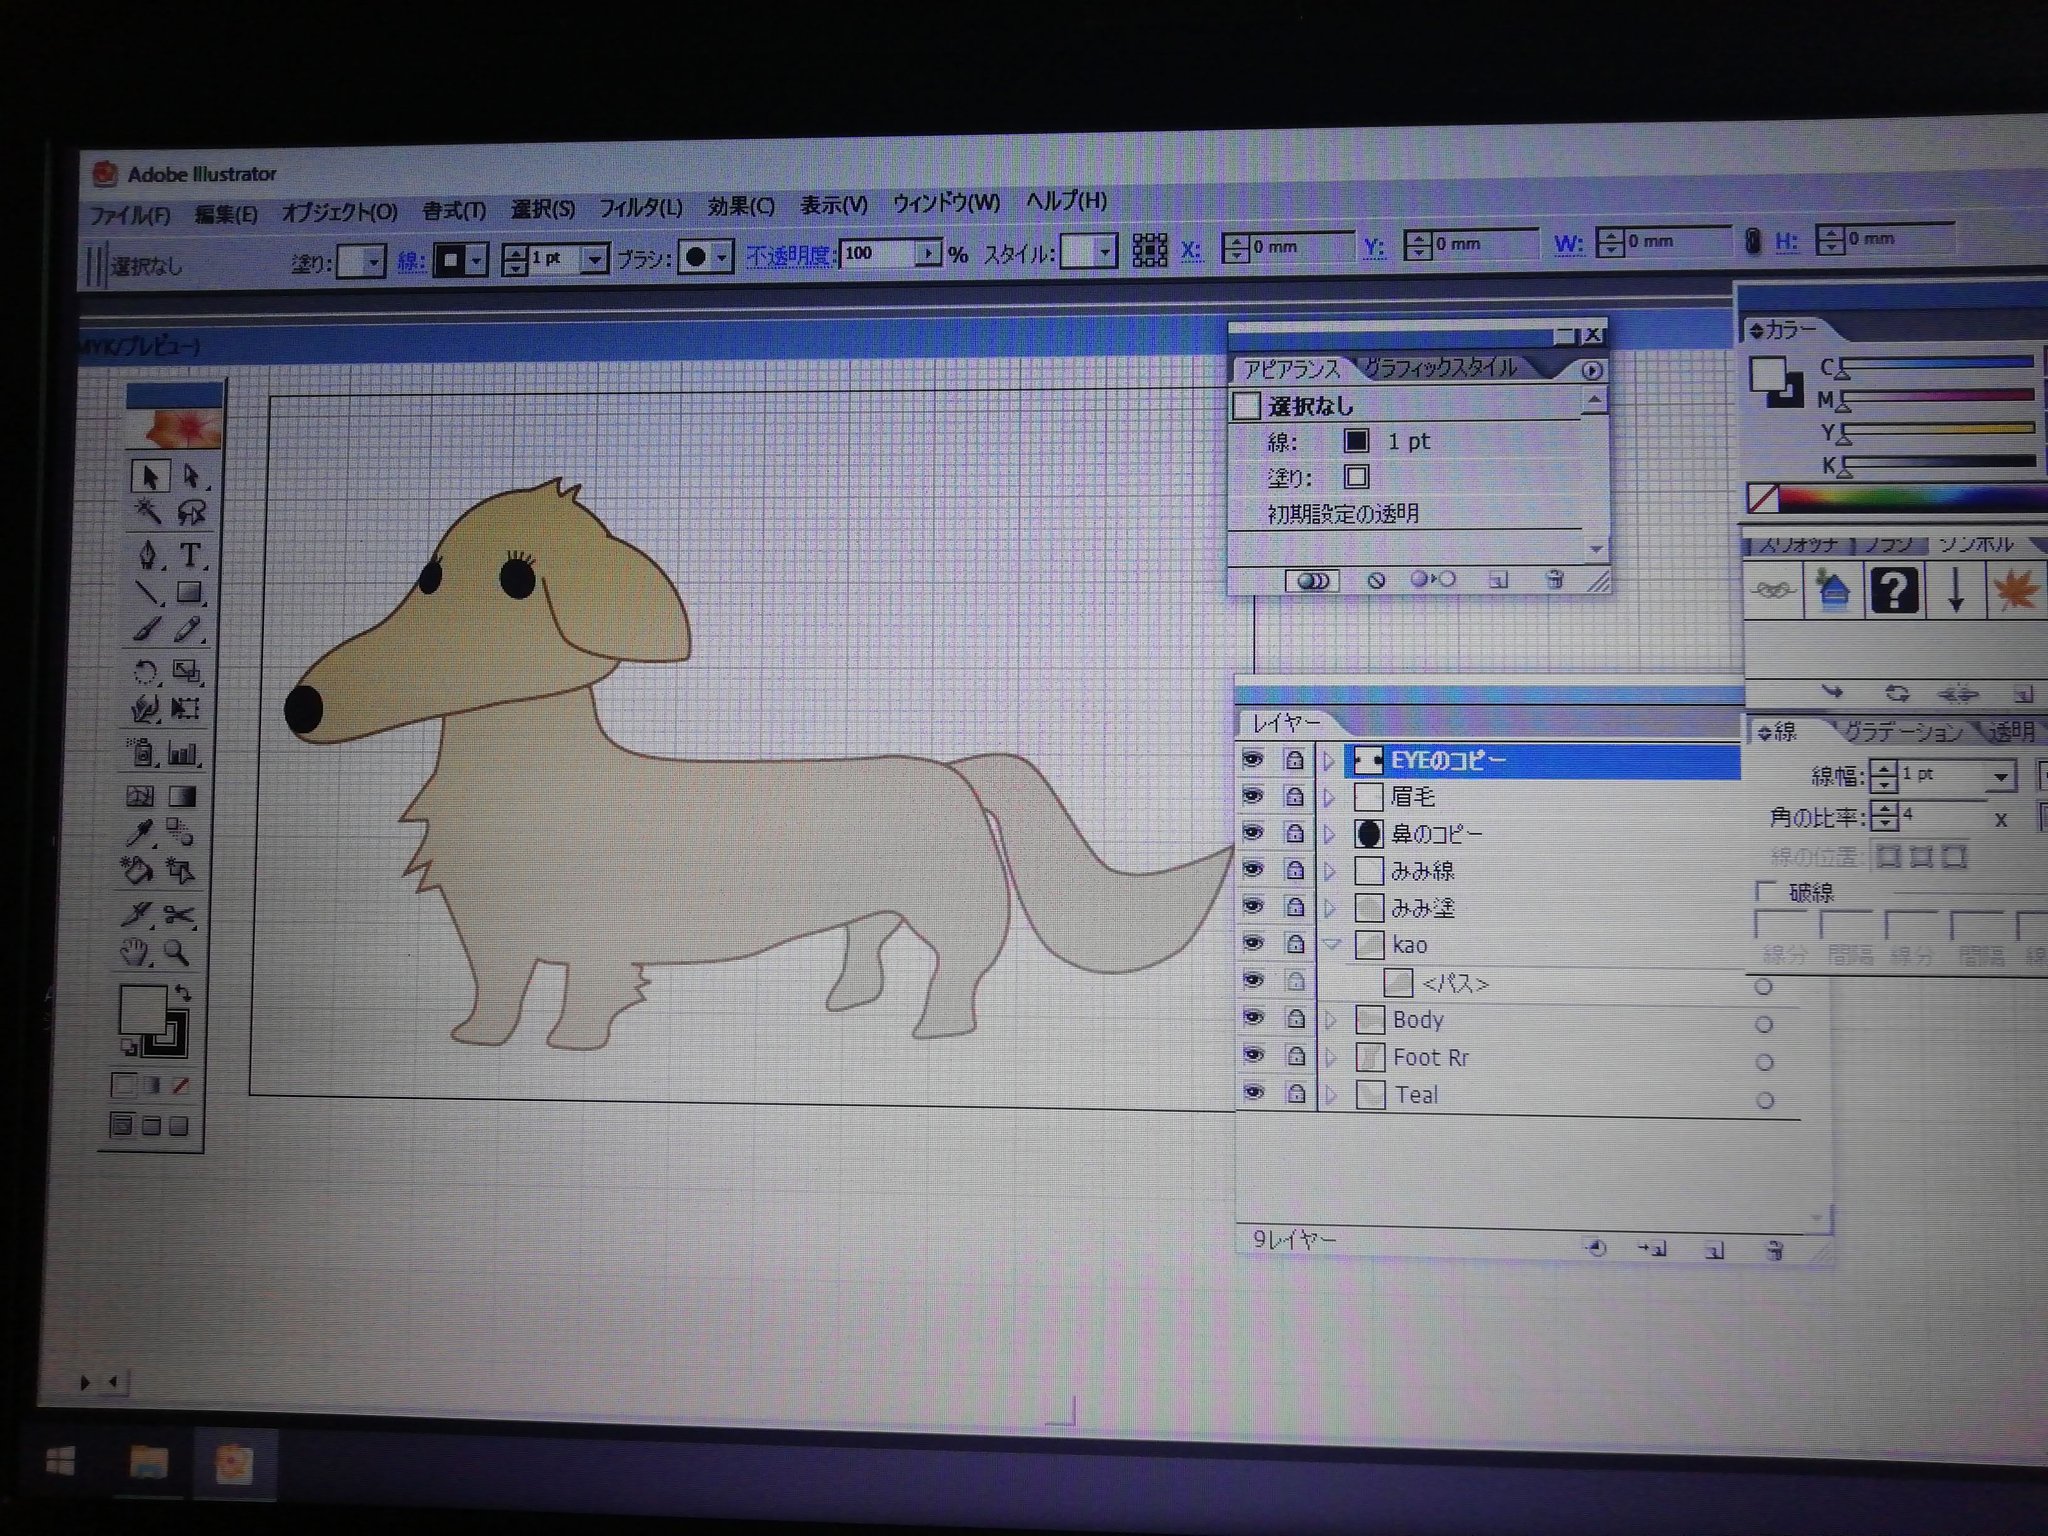This screenshot has width=2048, height=1536.
Task: Select the Pen tool
Action: pos(148,555)
